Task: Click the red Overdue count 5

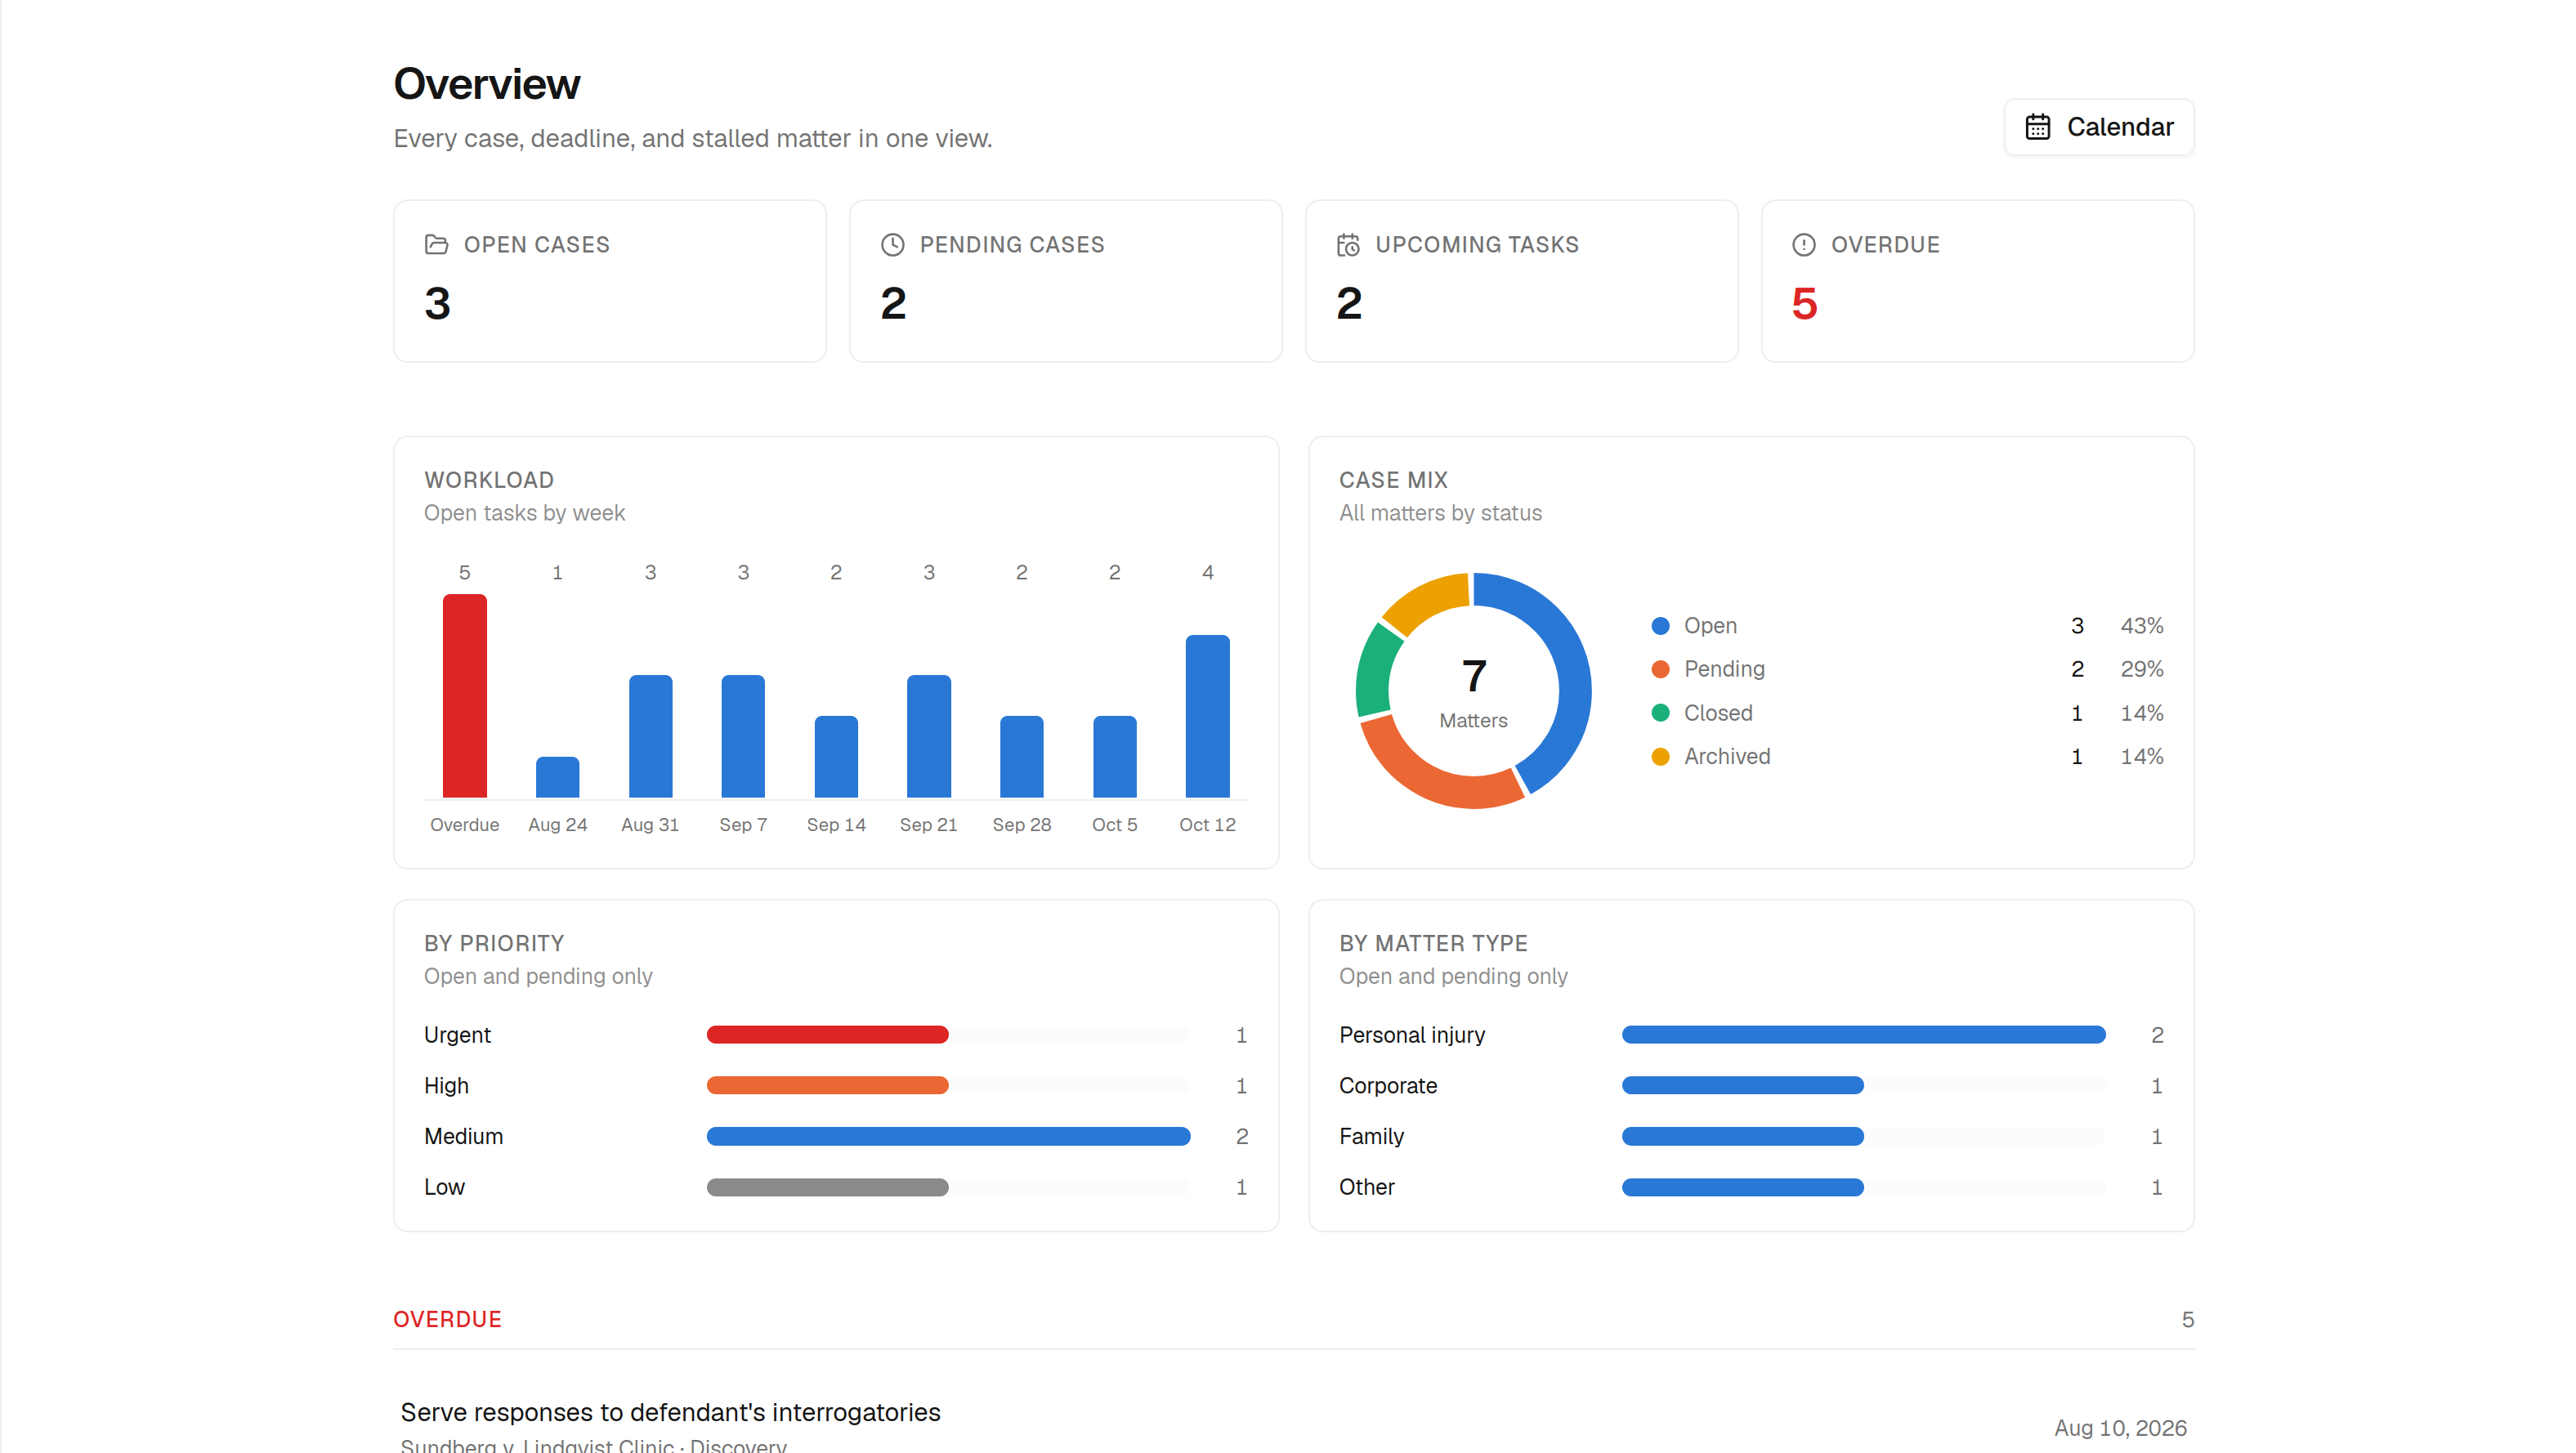Action: pos(1804,303)
